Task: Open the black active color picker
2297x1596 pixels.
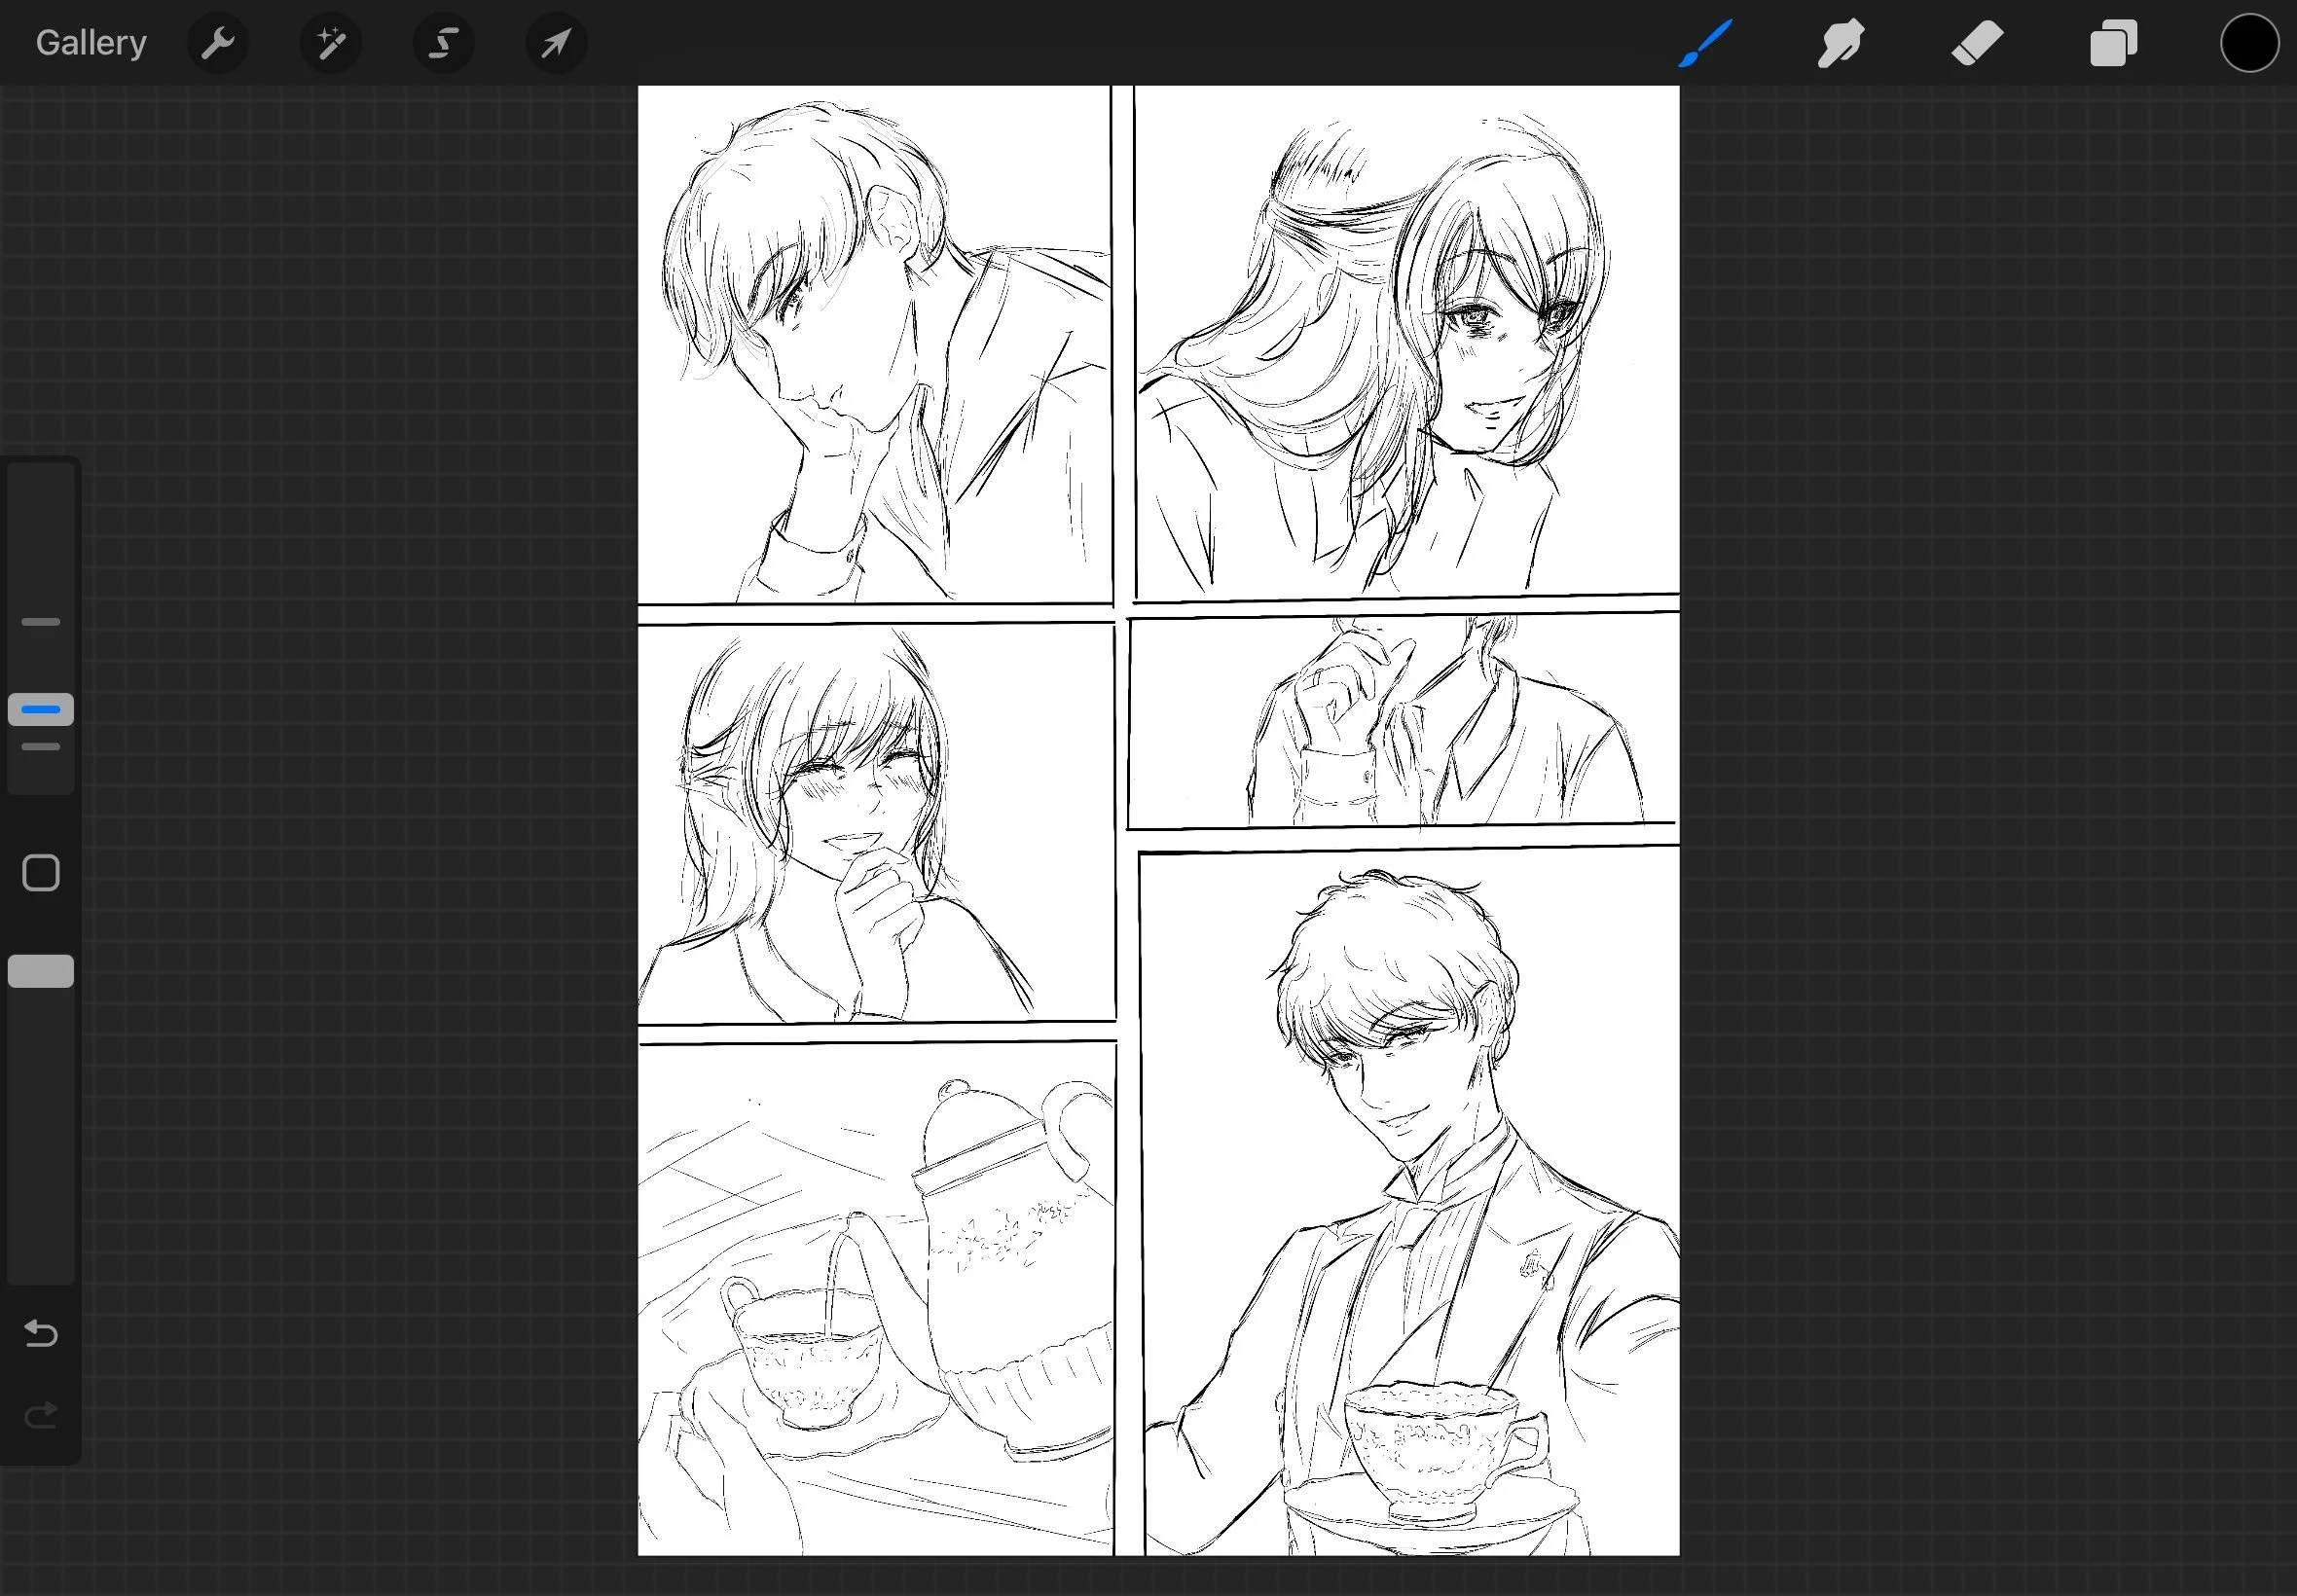Action: coord(2249,43)
